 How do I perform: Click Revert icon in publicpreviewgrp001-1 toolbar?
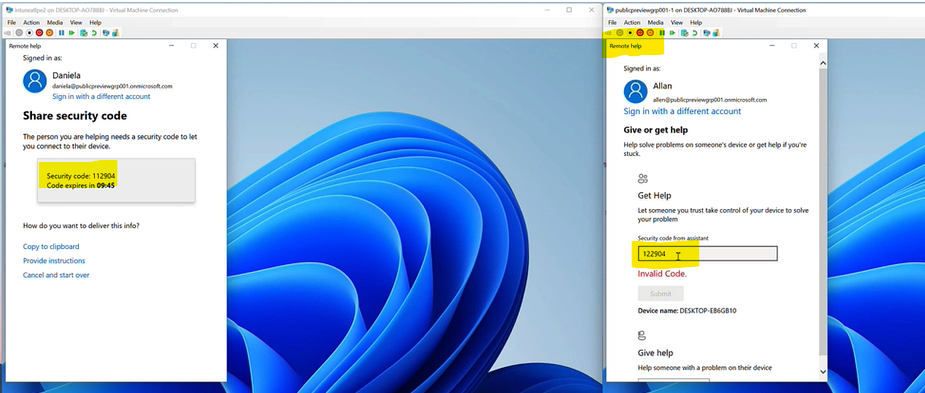(x=695, y=33)
